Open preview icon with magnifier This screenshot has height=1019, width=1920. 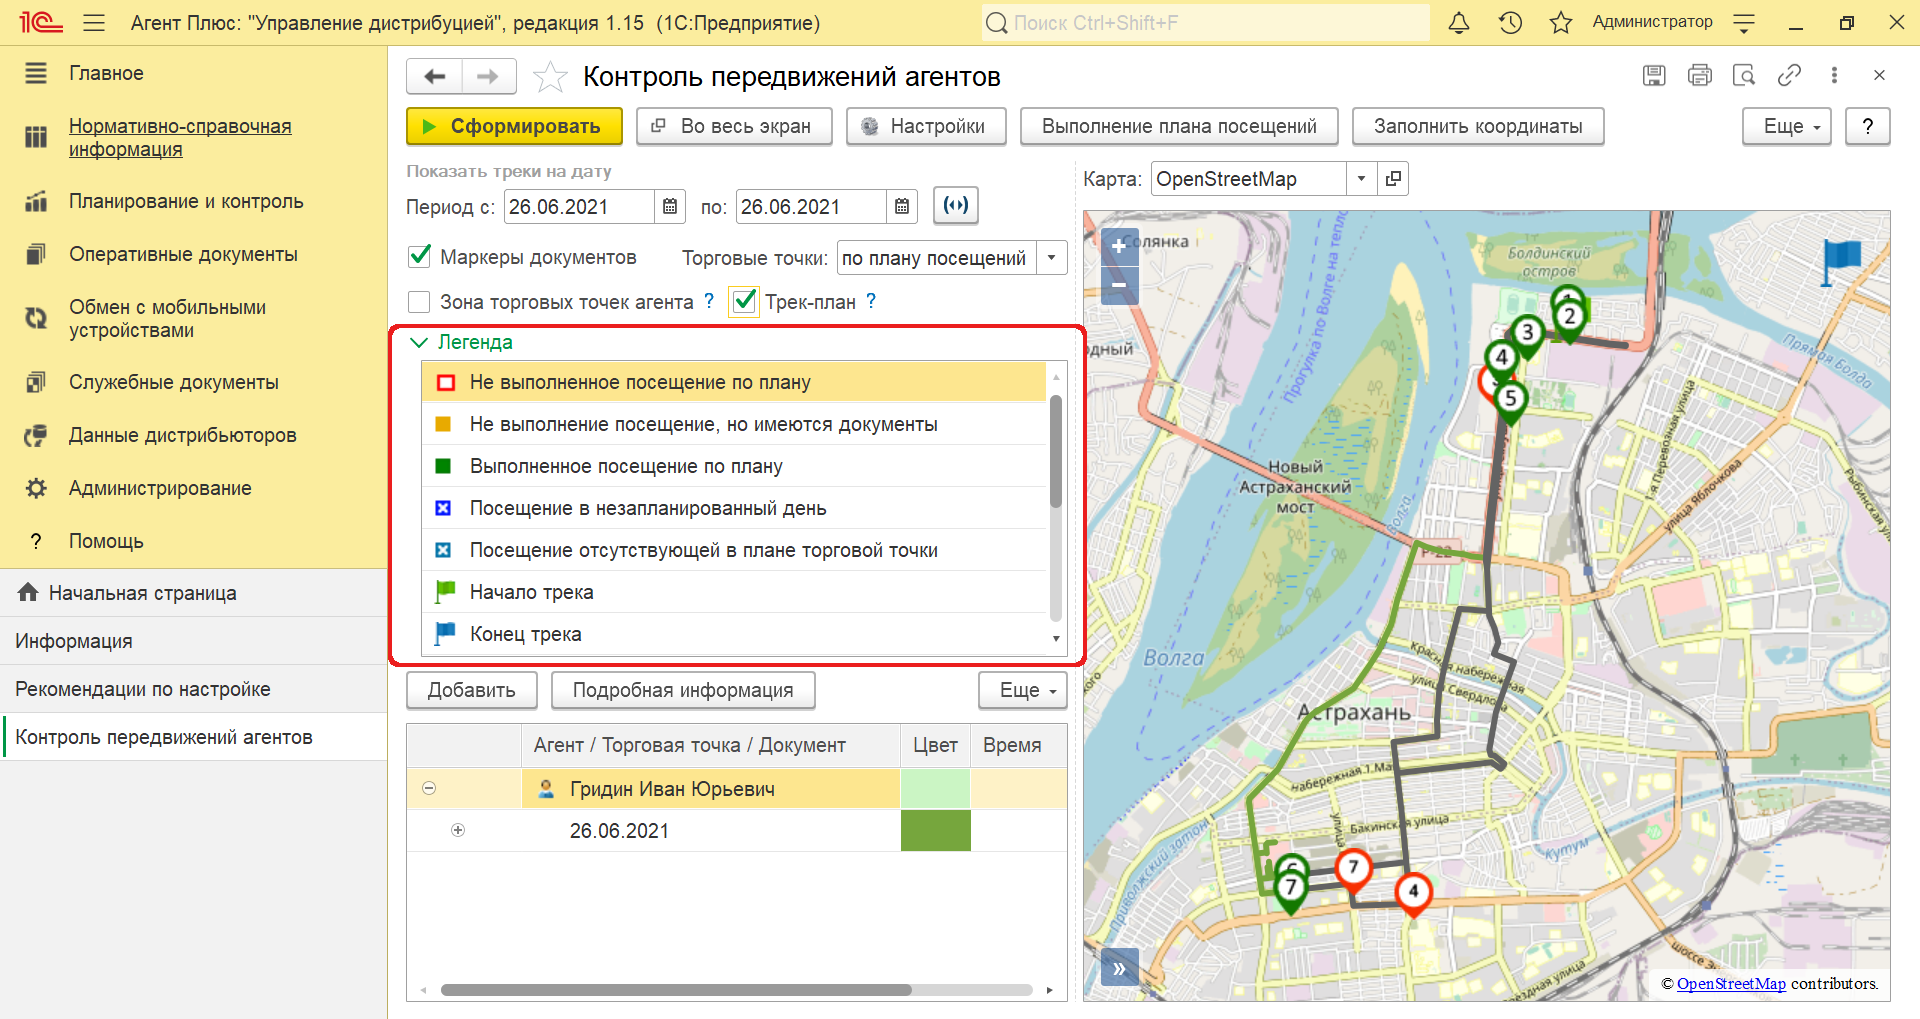pos(1744,75)
